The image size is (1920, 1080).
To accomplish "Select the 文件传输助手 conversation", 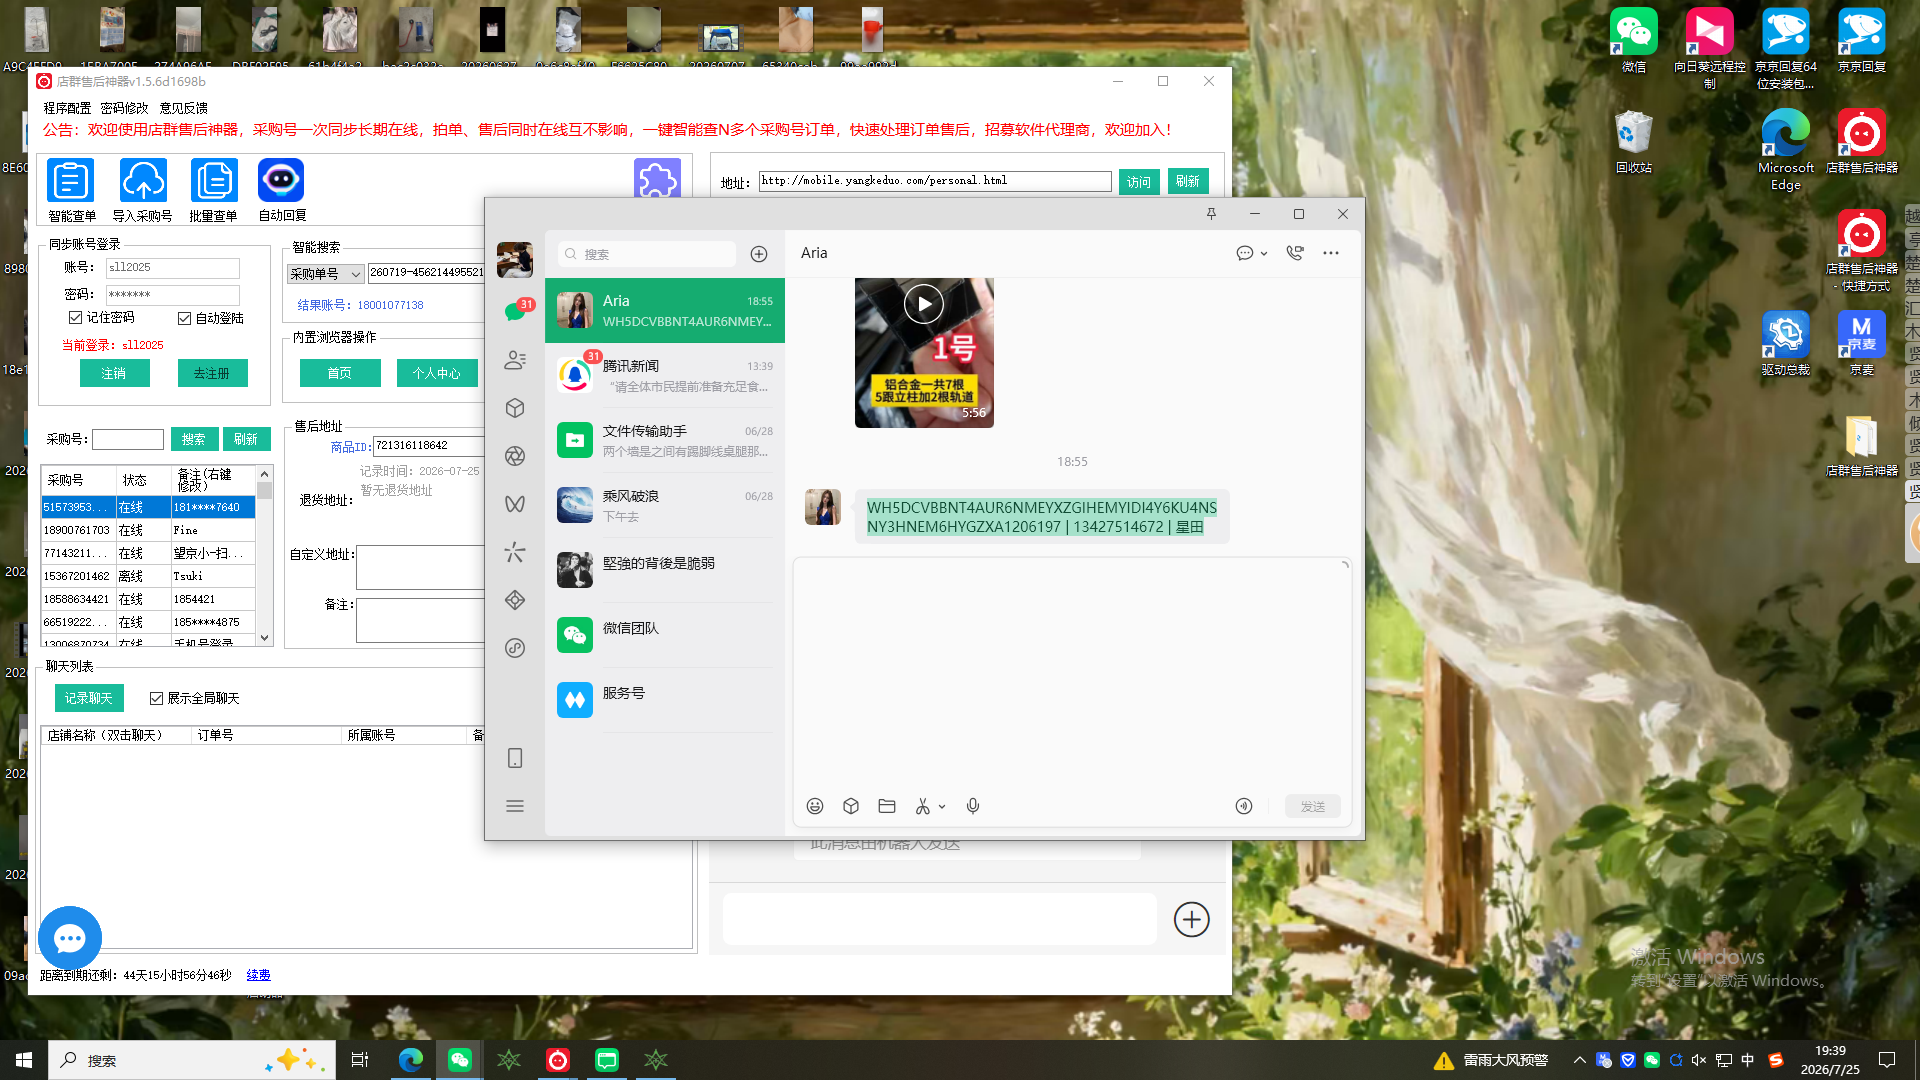I will [x=665, y=440].
